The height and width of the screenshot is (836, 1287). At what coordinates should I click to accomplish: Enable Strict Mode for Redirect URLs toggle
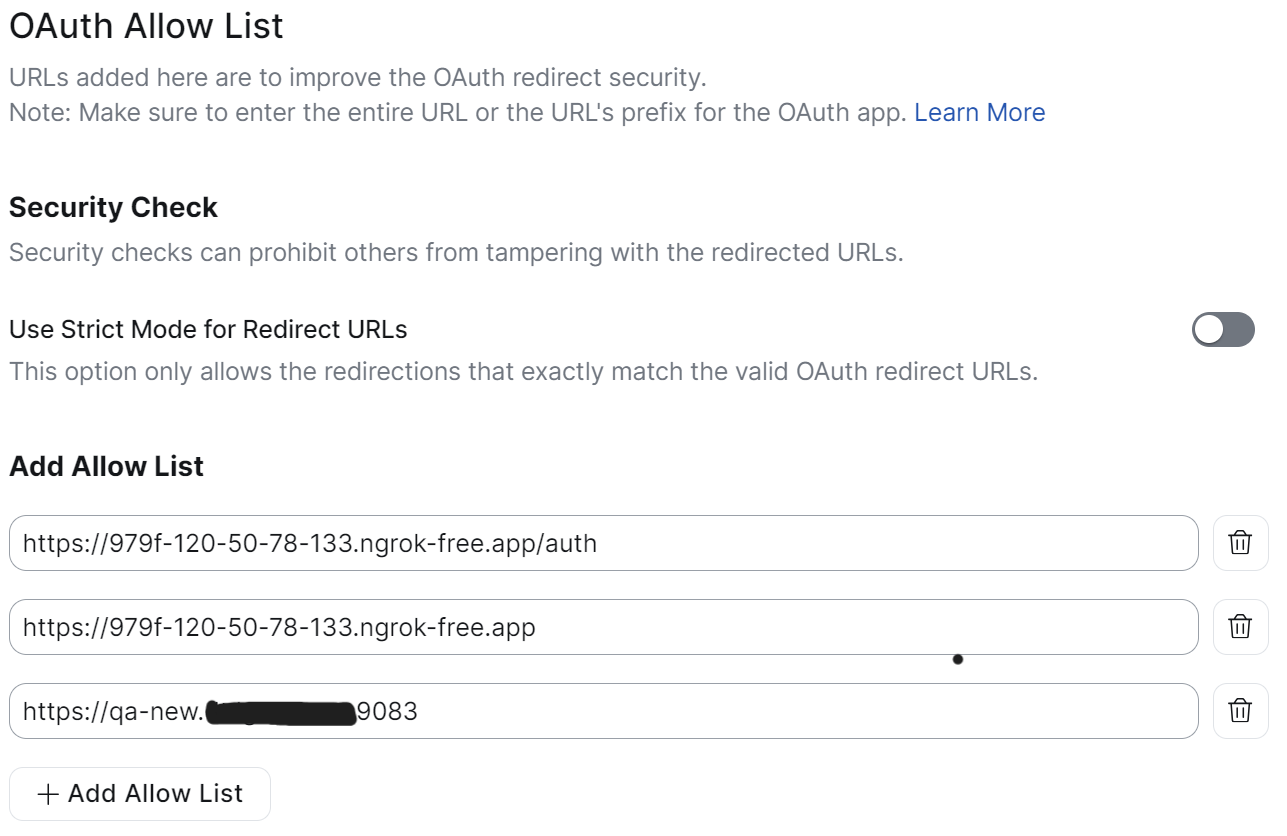click(1222, 329)
